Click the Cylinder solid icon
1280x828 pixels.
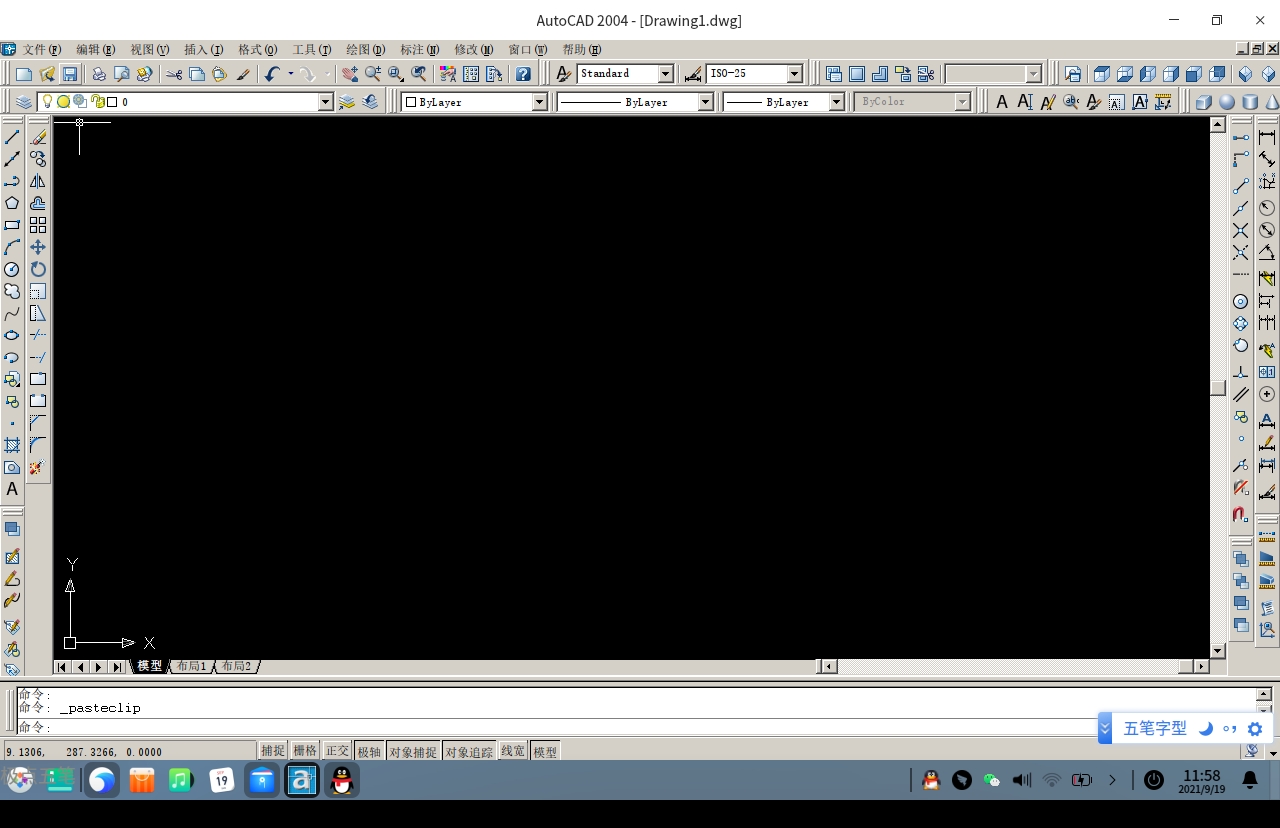(1250, 102)
